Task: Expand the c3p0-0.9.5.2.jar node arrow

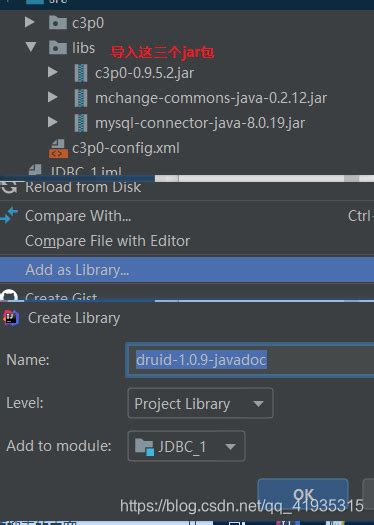Action: coord(53,72)
